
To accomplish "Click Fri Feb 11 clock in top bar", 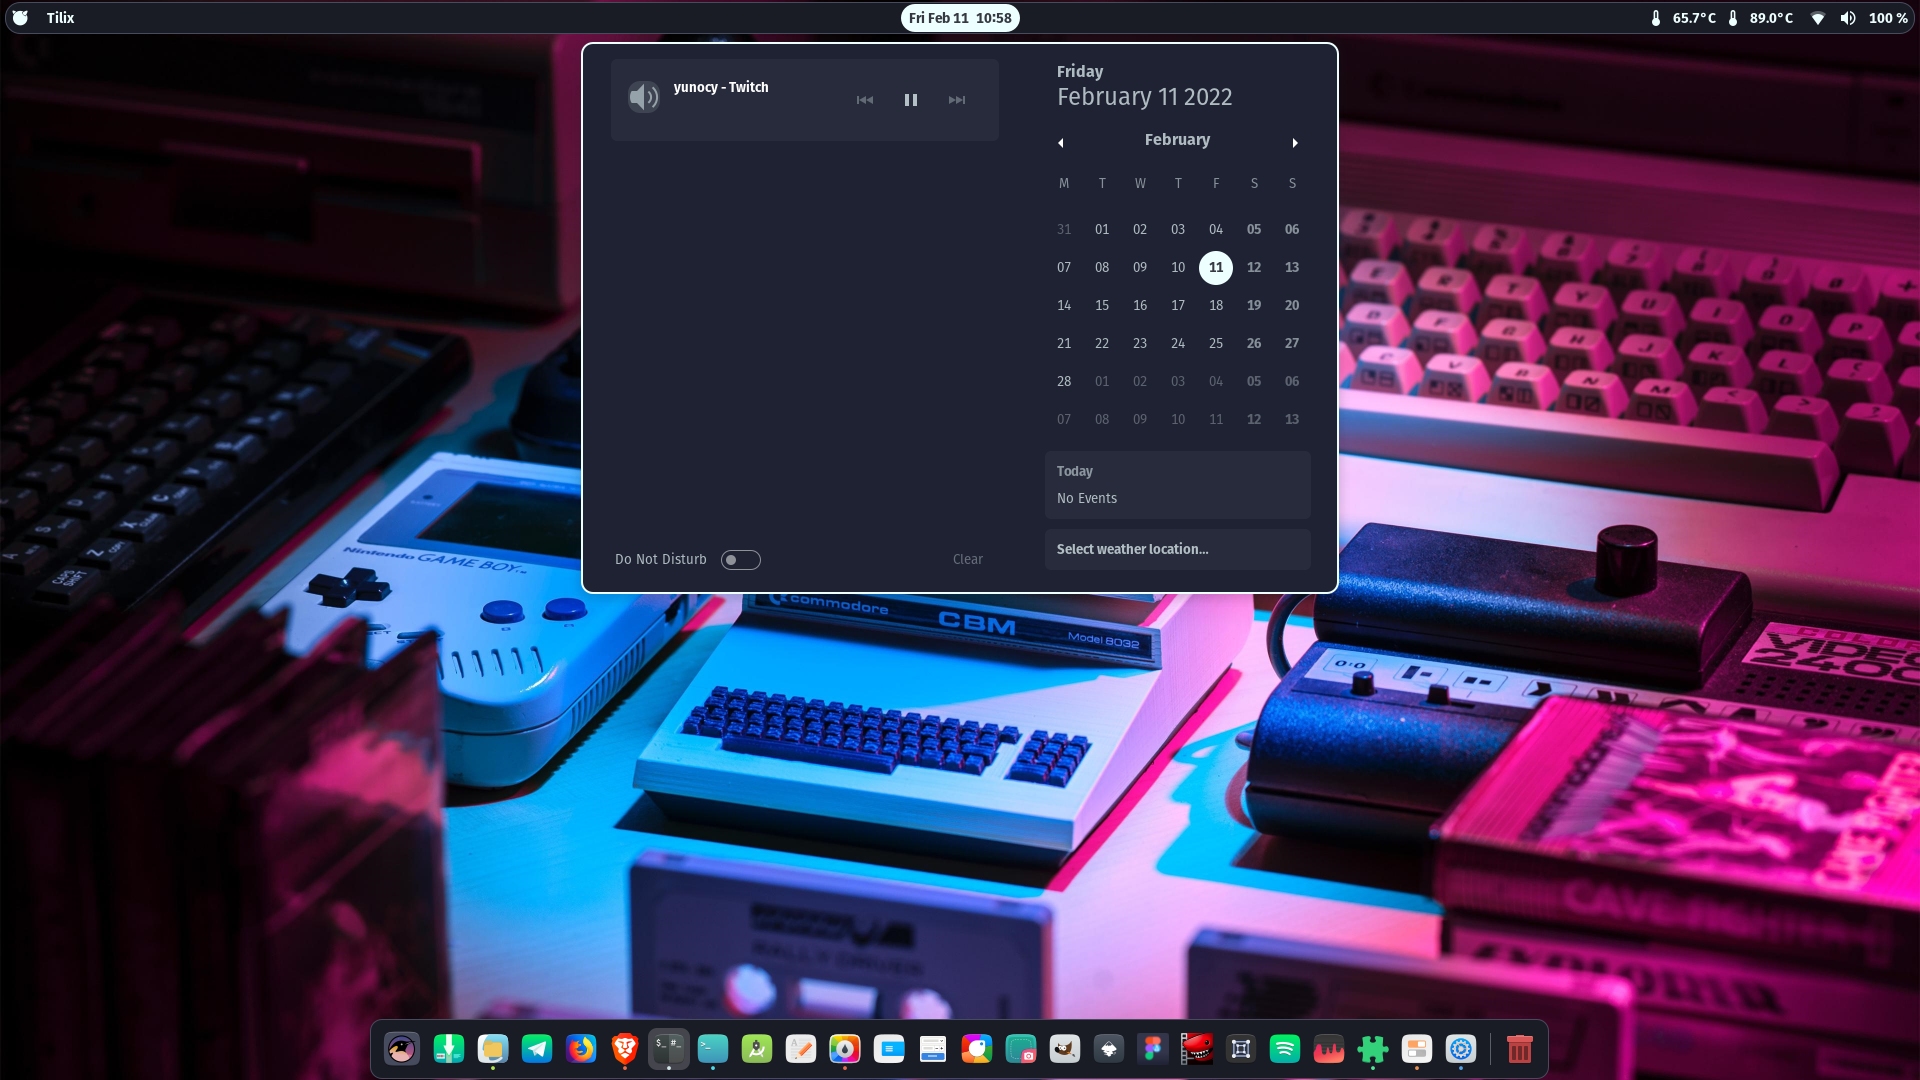I will click(x=959, y=17).
